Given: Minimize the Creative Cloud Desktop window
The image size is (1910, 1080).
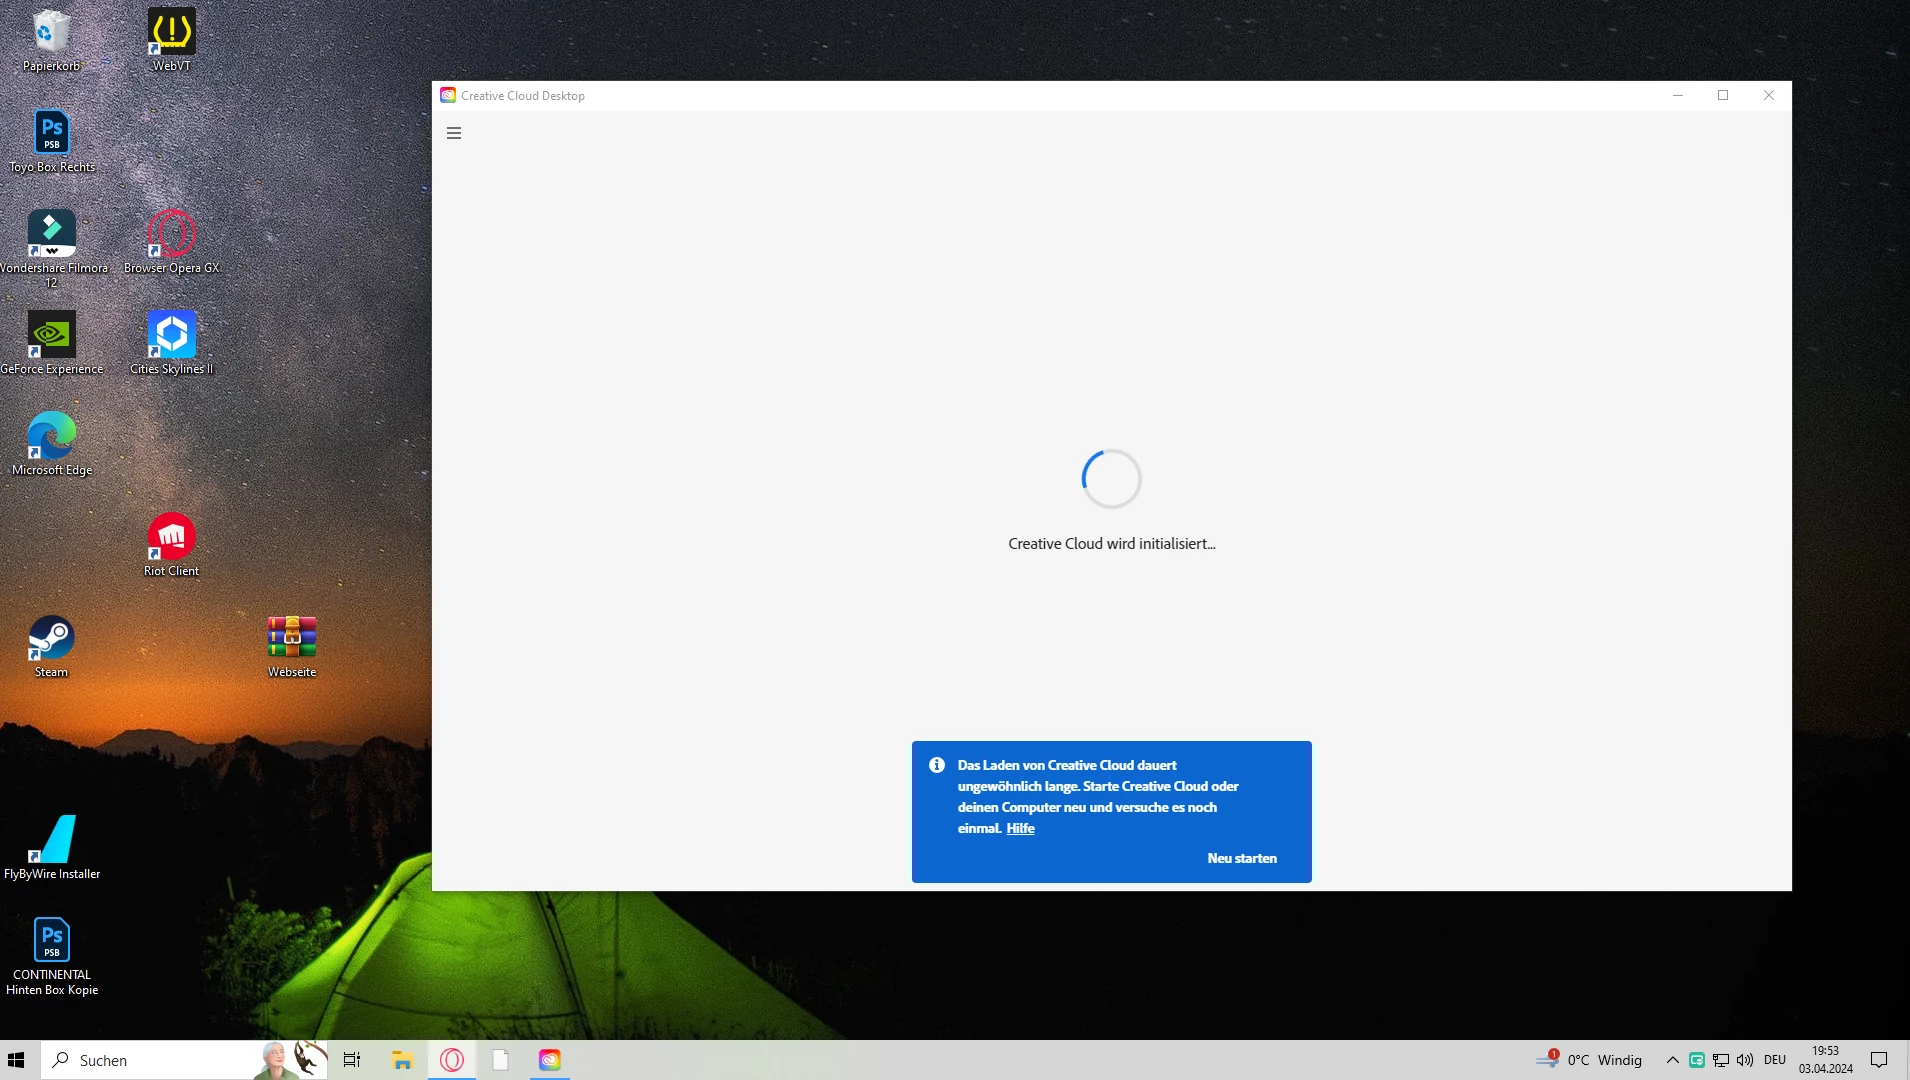Looking at the screenshot, I should [1678, 95].
